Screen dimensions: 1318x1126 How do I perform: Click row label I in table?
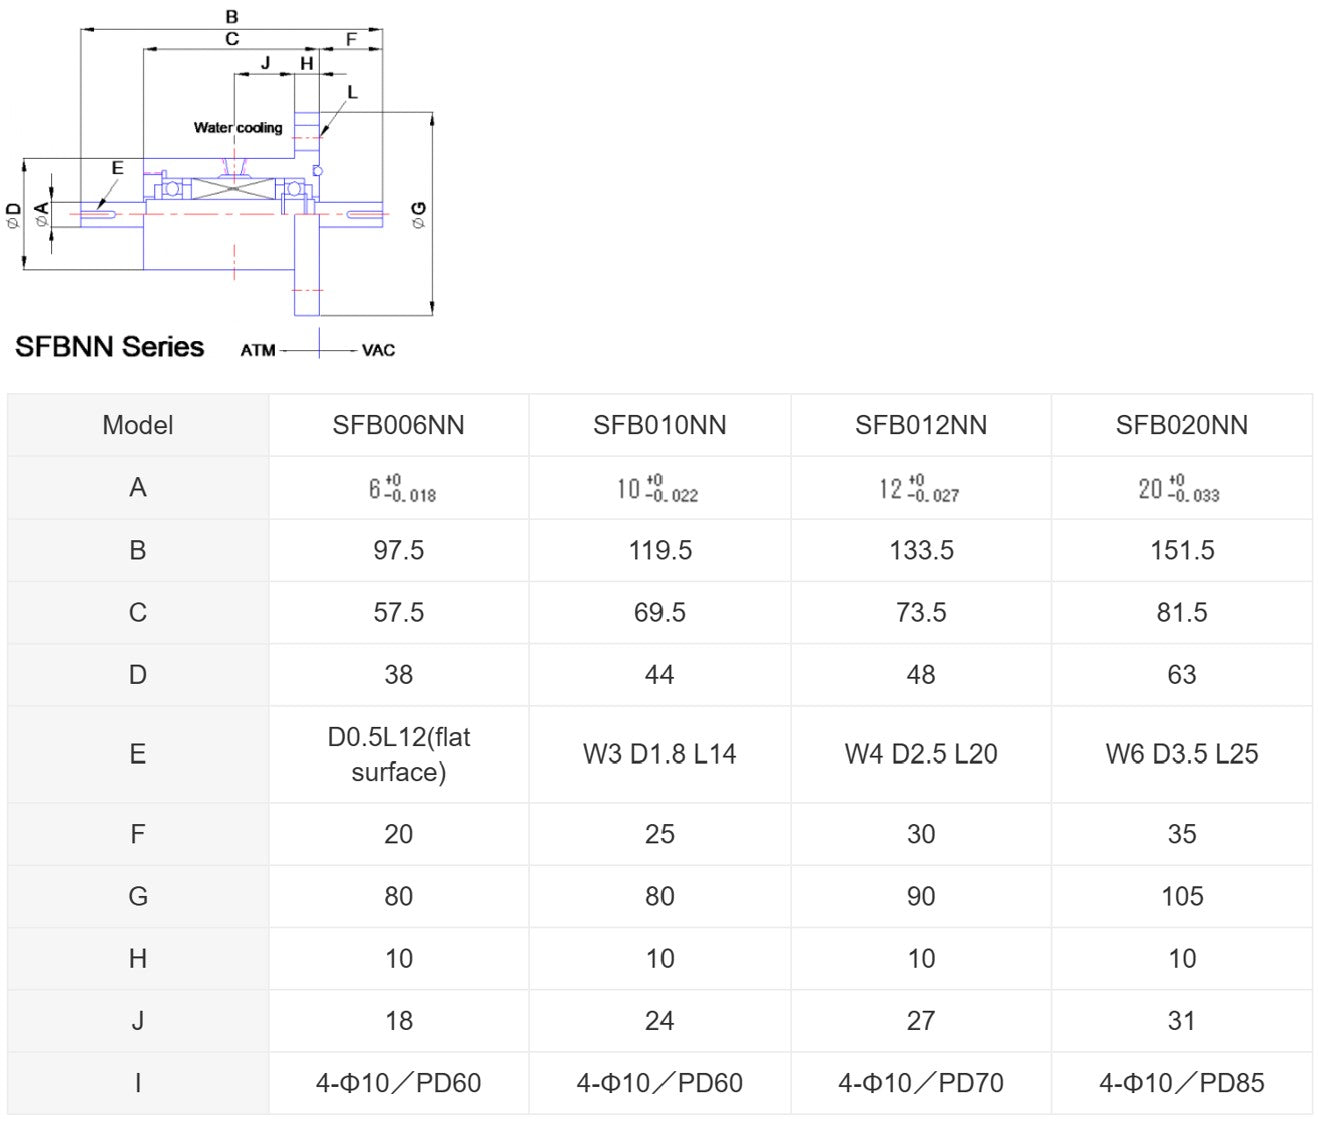tap(138, 1083)
